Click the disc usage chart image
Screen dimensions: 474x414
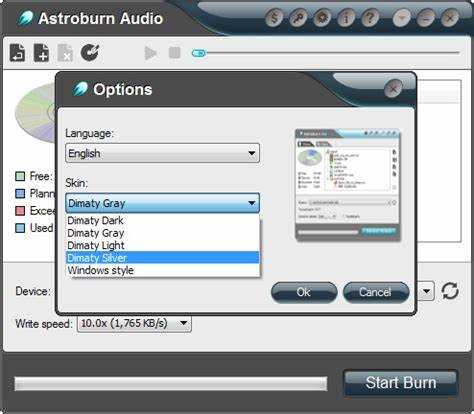pyautogui.click(x=35, y=113)
